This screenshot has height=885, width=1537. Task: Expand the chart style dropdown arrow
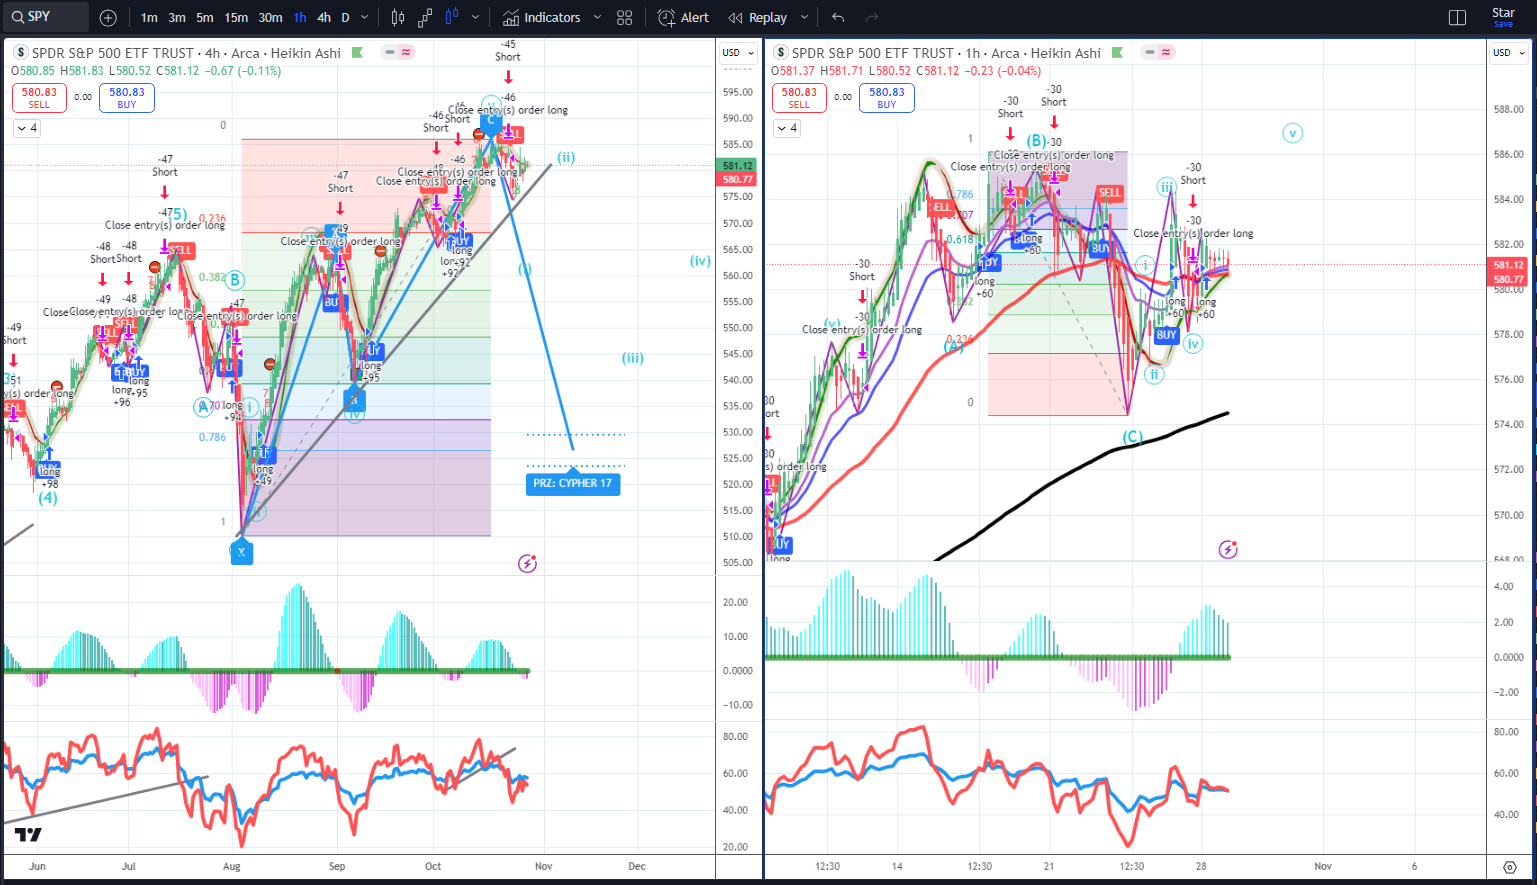pyautogui.click(x=475, y=17)
